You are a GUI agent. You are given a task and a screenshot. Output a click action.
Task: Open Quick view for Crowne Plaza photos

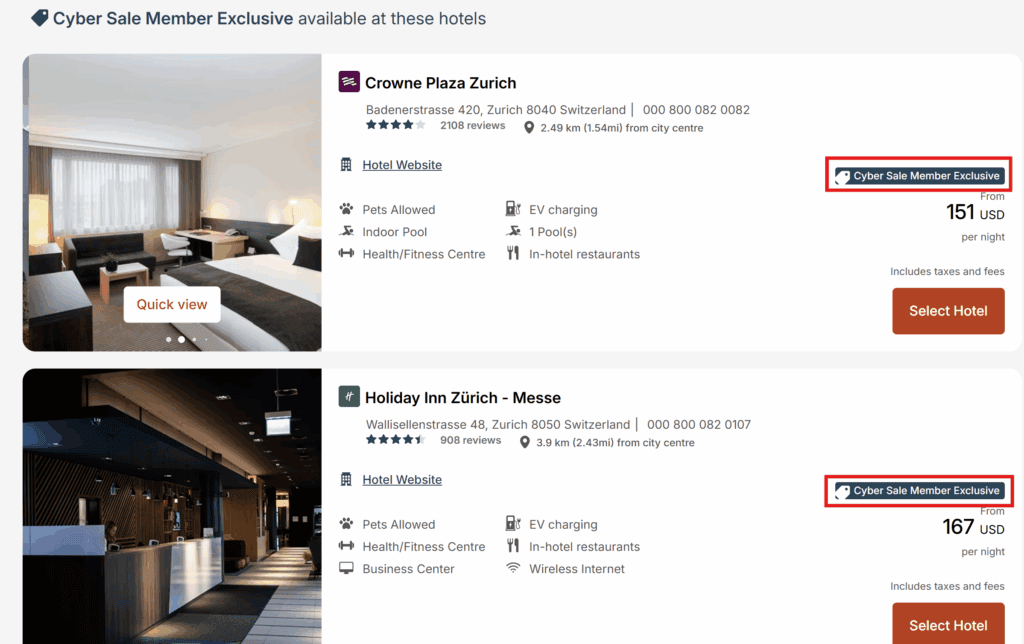pos(171,304)
